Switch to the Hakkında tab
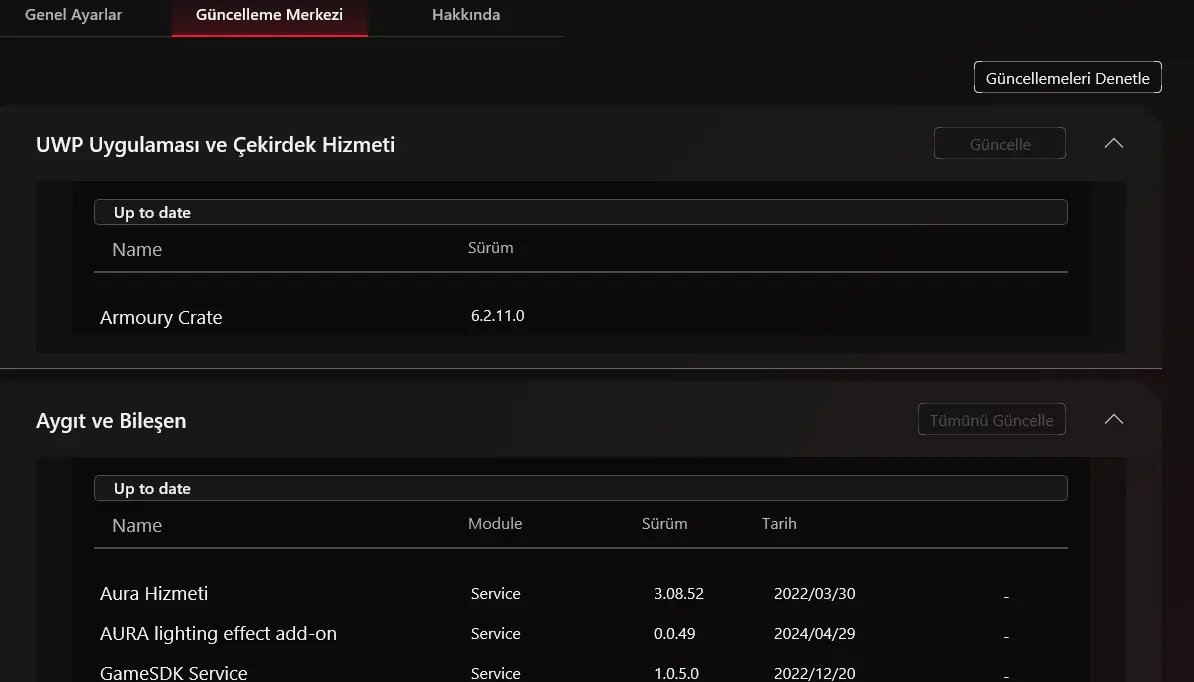This screenshot has height=682, width=1194. coord(466,14)
